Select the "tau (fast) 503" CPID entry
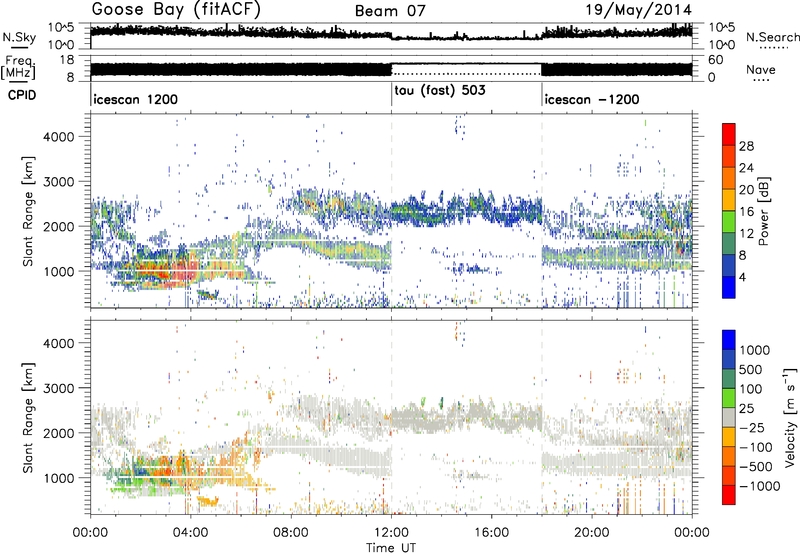Image resolution: width=800 pixels, height=554 pixels. 440,90
